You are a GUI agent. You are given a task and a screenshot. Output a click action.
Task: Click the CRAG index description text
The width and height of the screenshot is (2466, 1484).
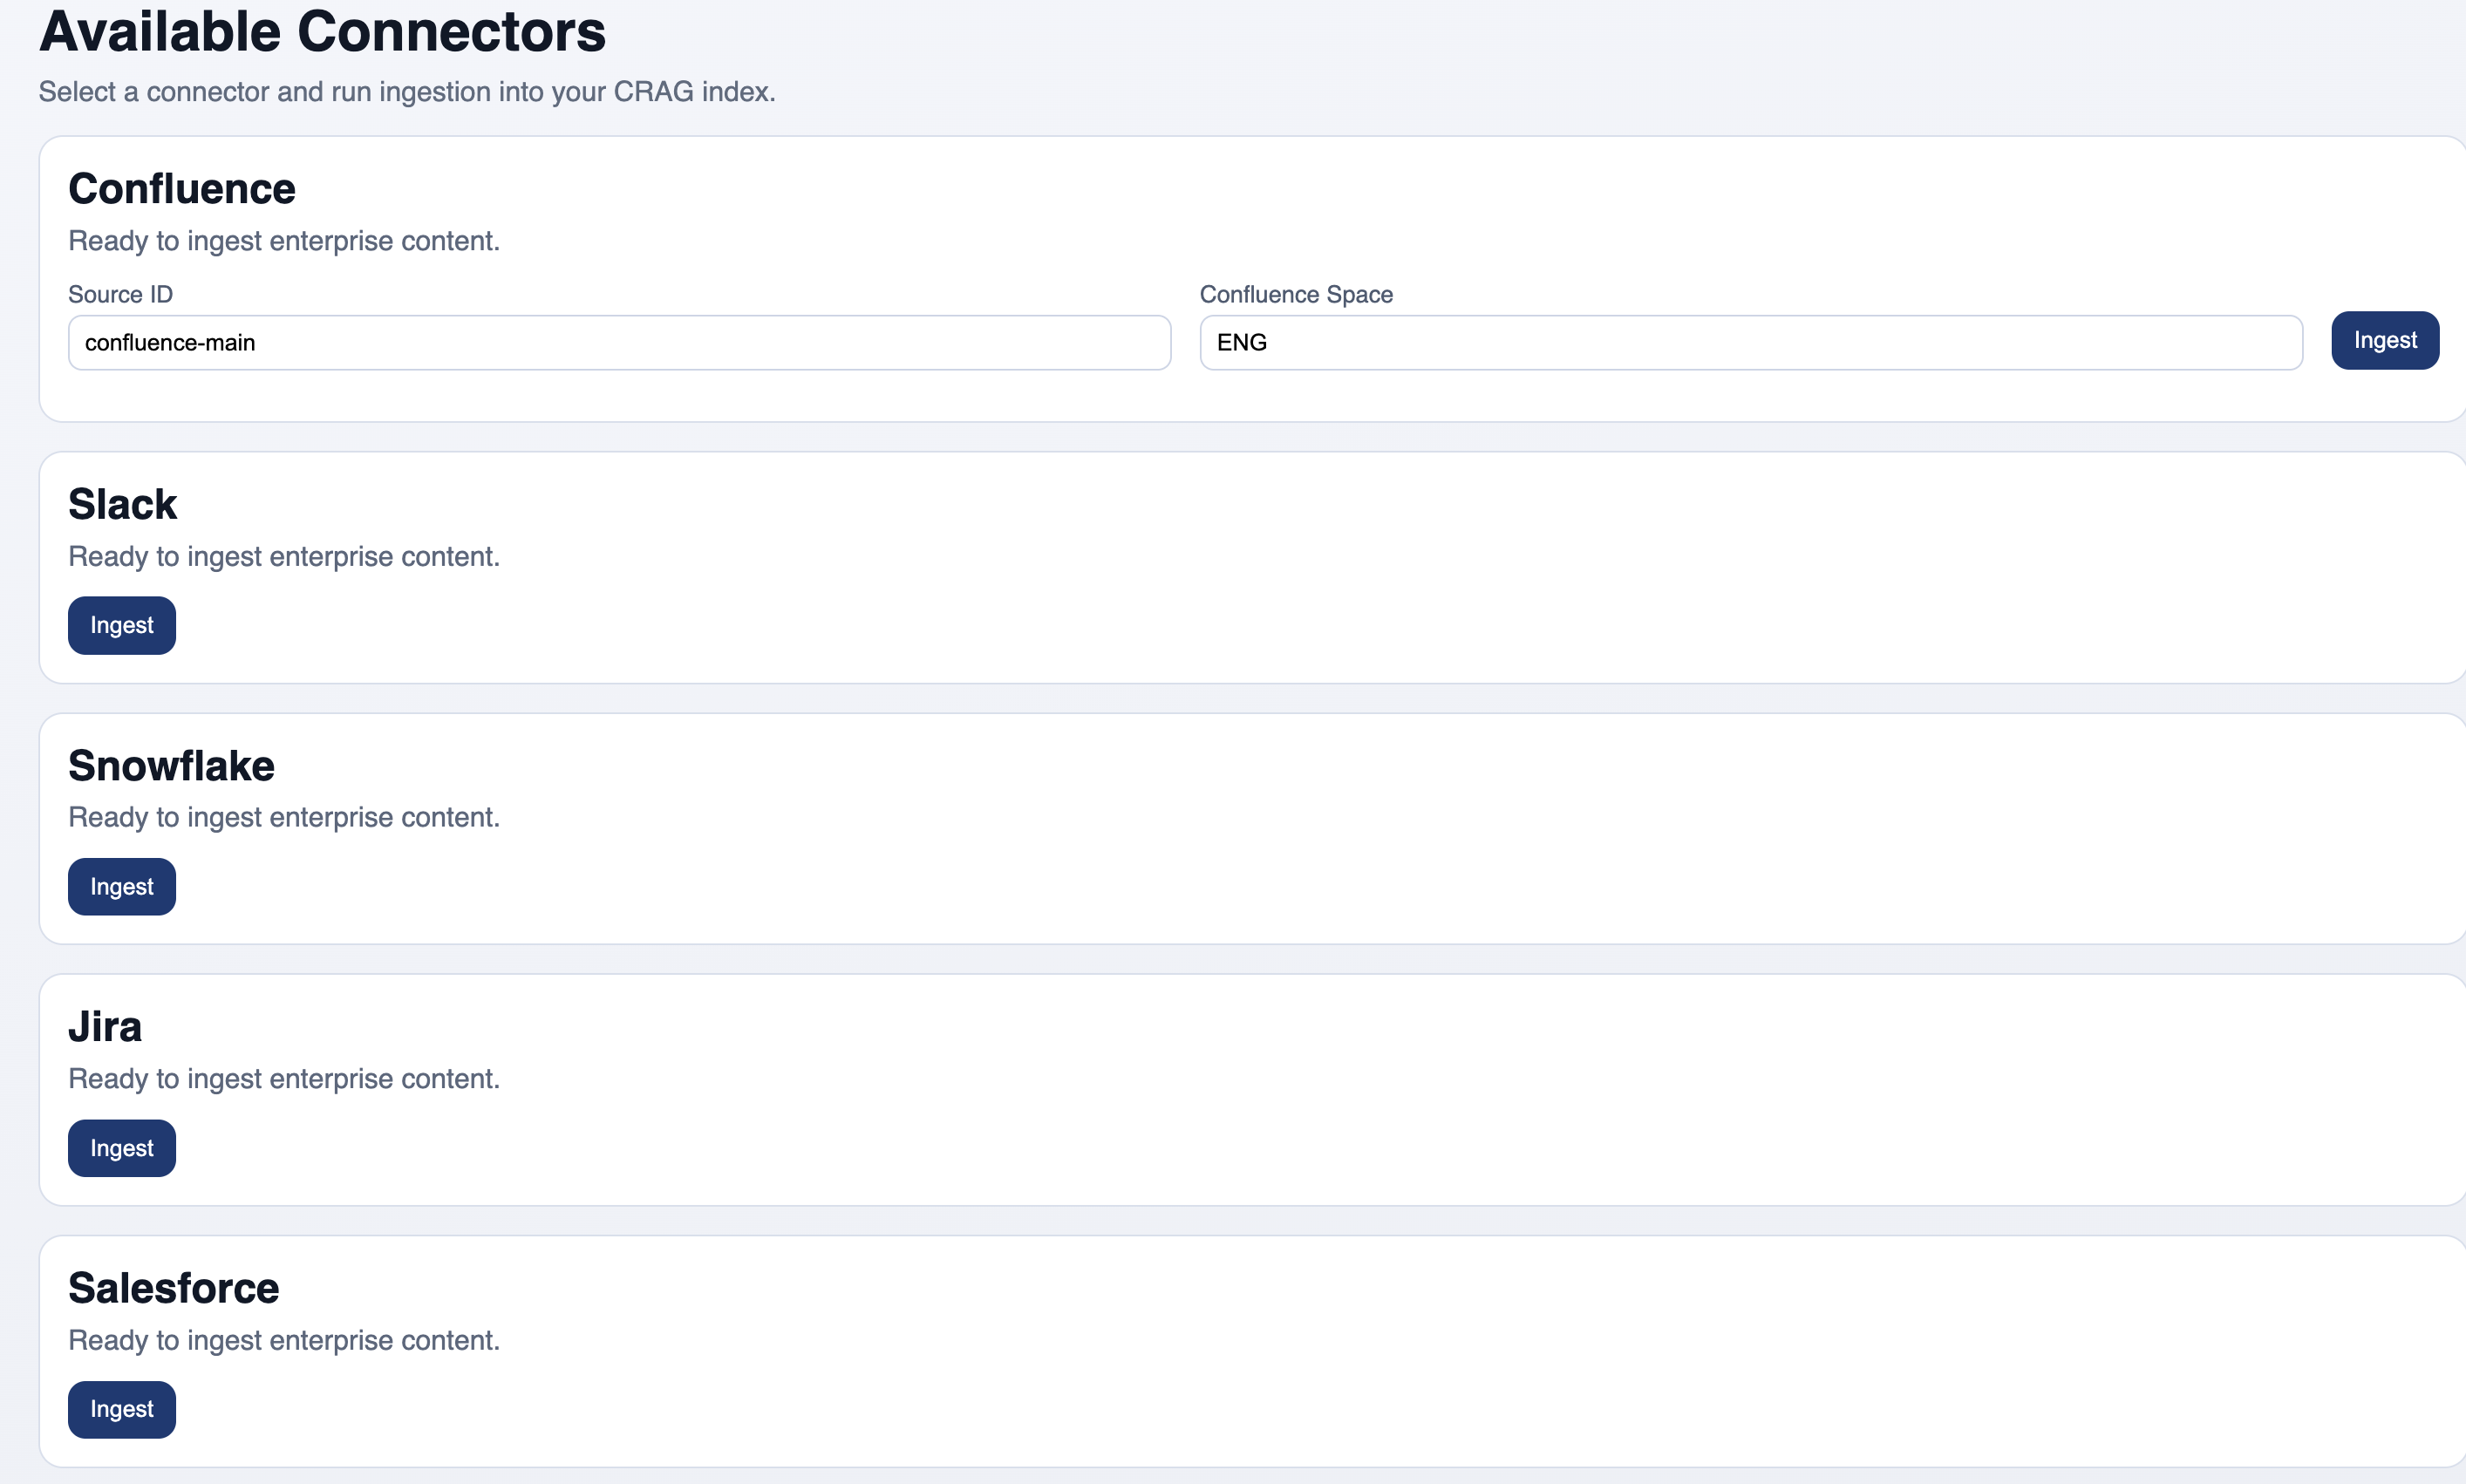(x=406, y=91)
